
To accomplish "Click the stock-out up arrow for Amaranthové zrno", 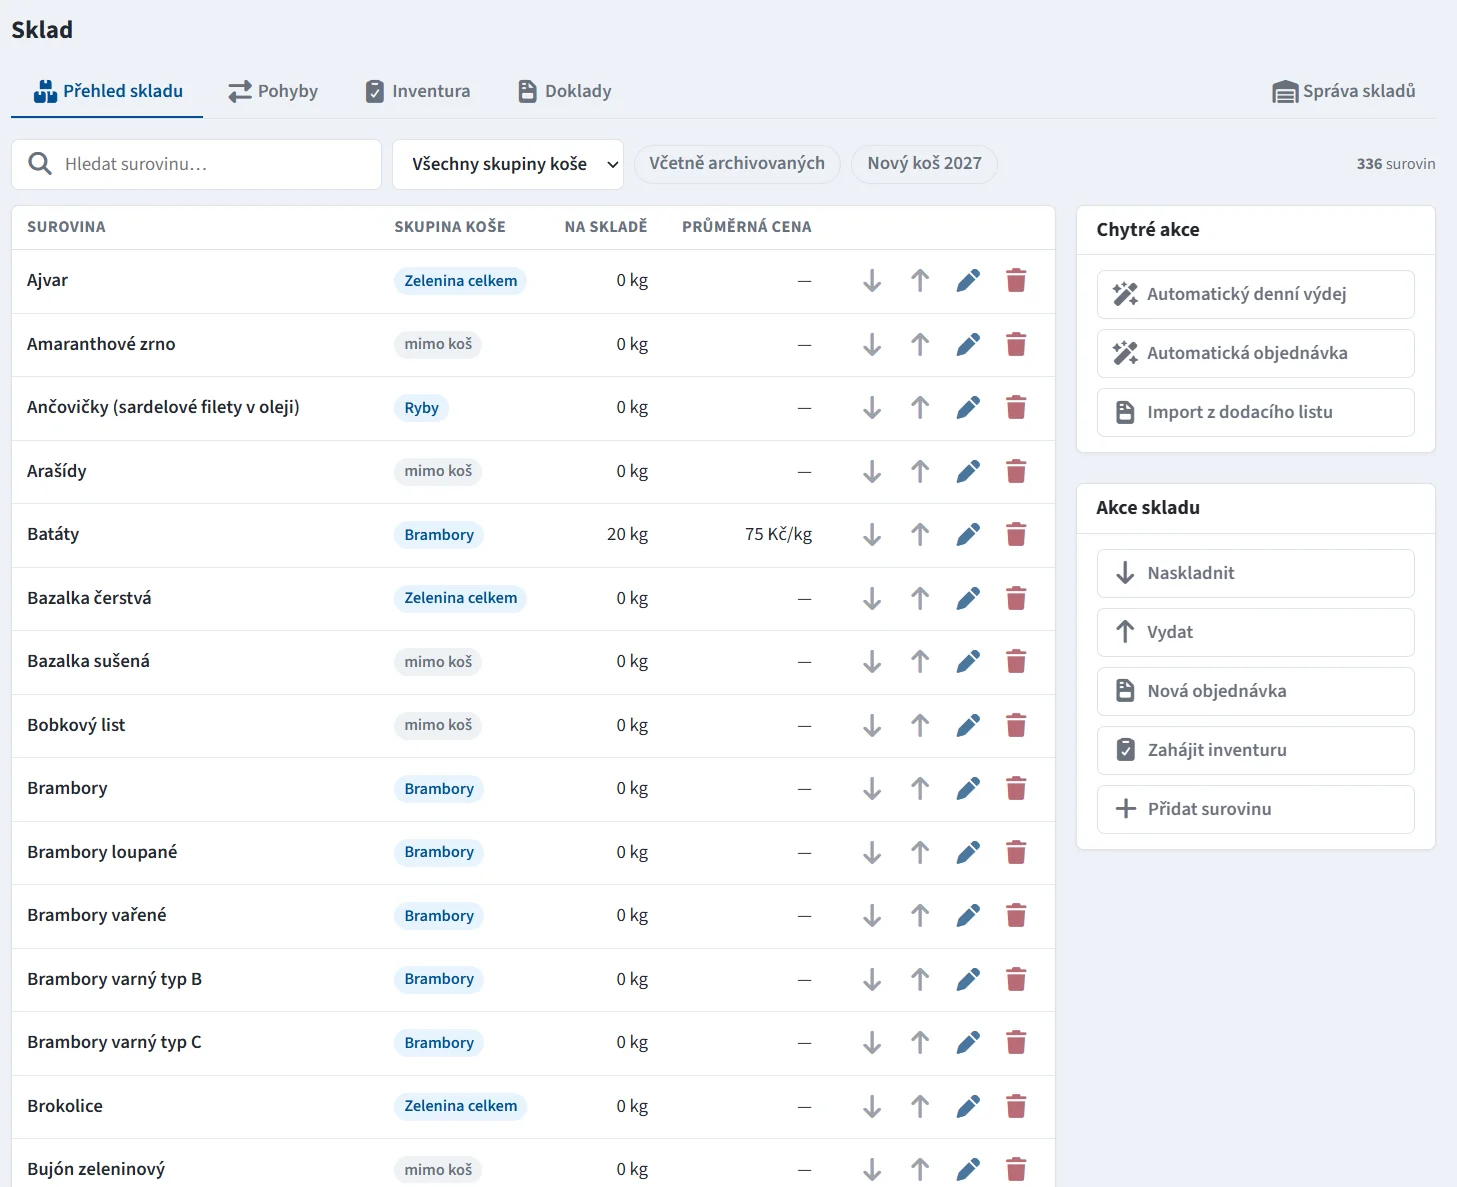I will [920, 345].
